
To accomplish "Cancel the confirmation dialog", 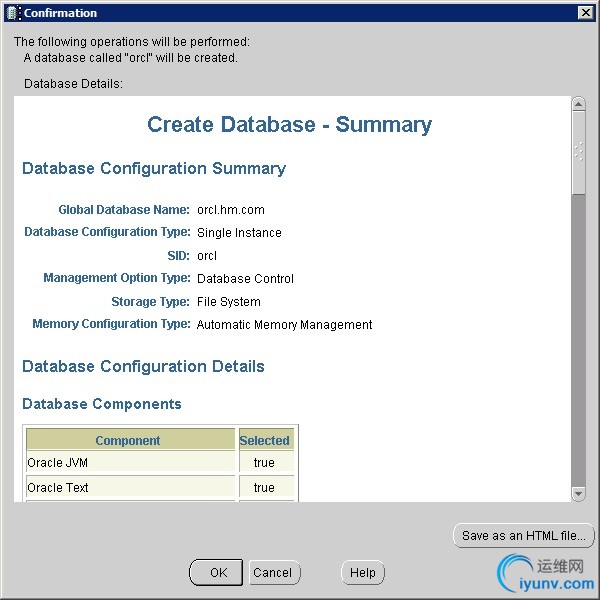I will point(275,572).
